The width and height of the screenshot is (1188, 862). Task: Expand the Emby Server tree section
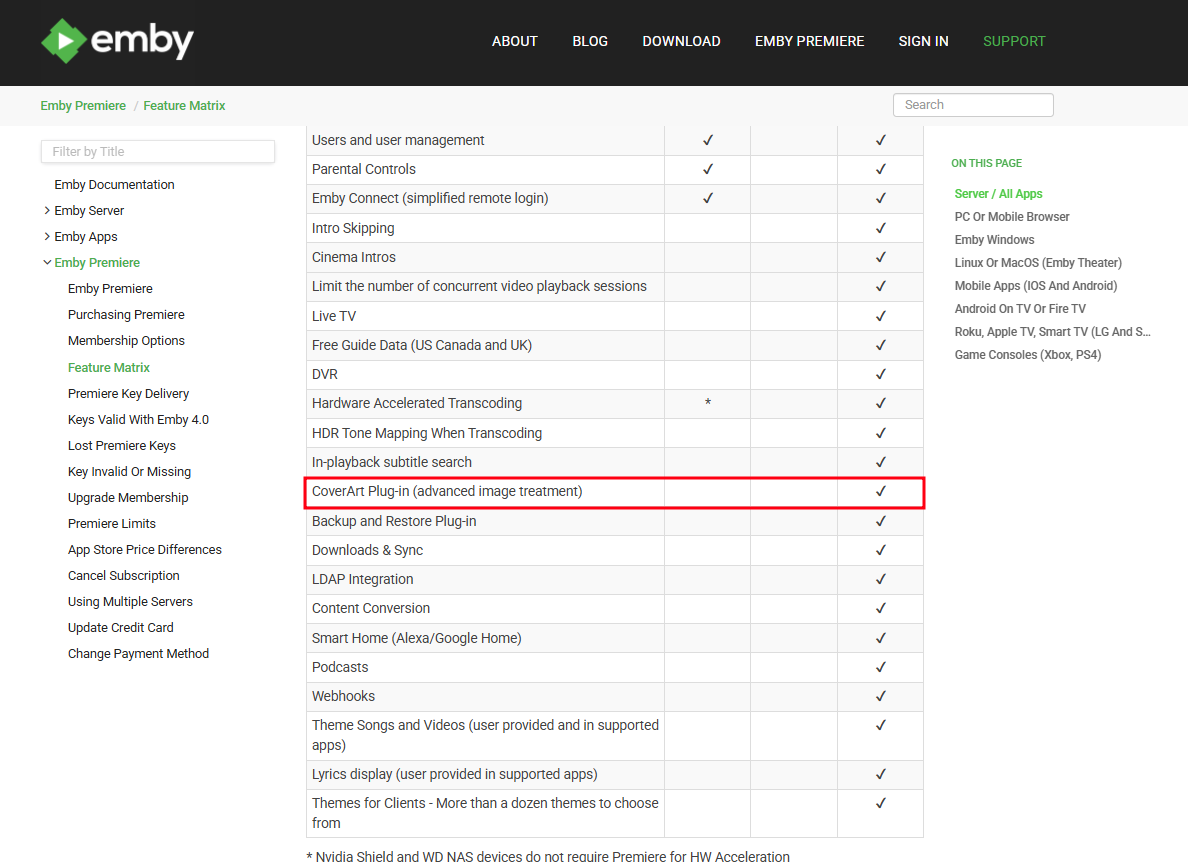47,211
